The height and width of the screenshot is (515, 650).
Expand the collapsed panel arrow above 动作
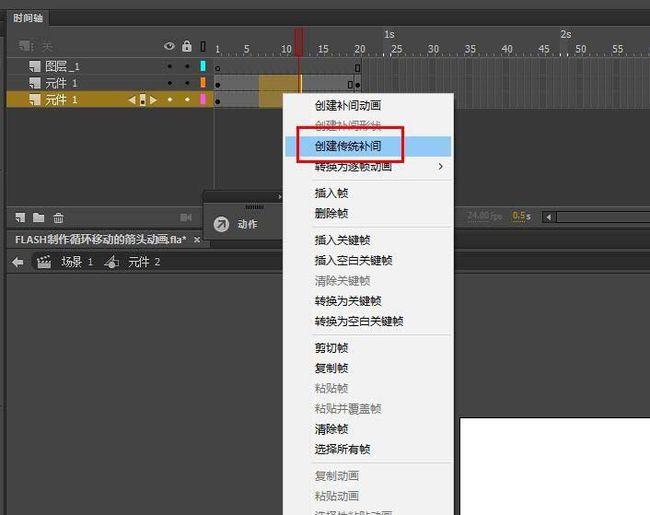pos(280,197)
